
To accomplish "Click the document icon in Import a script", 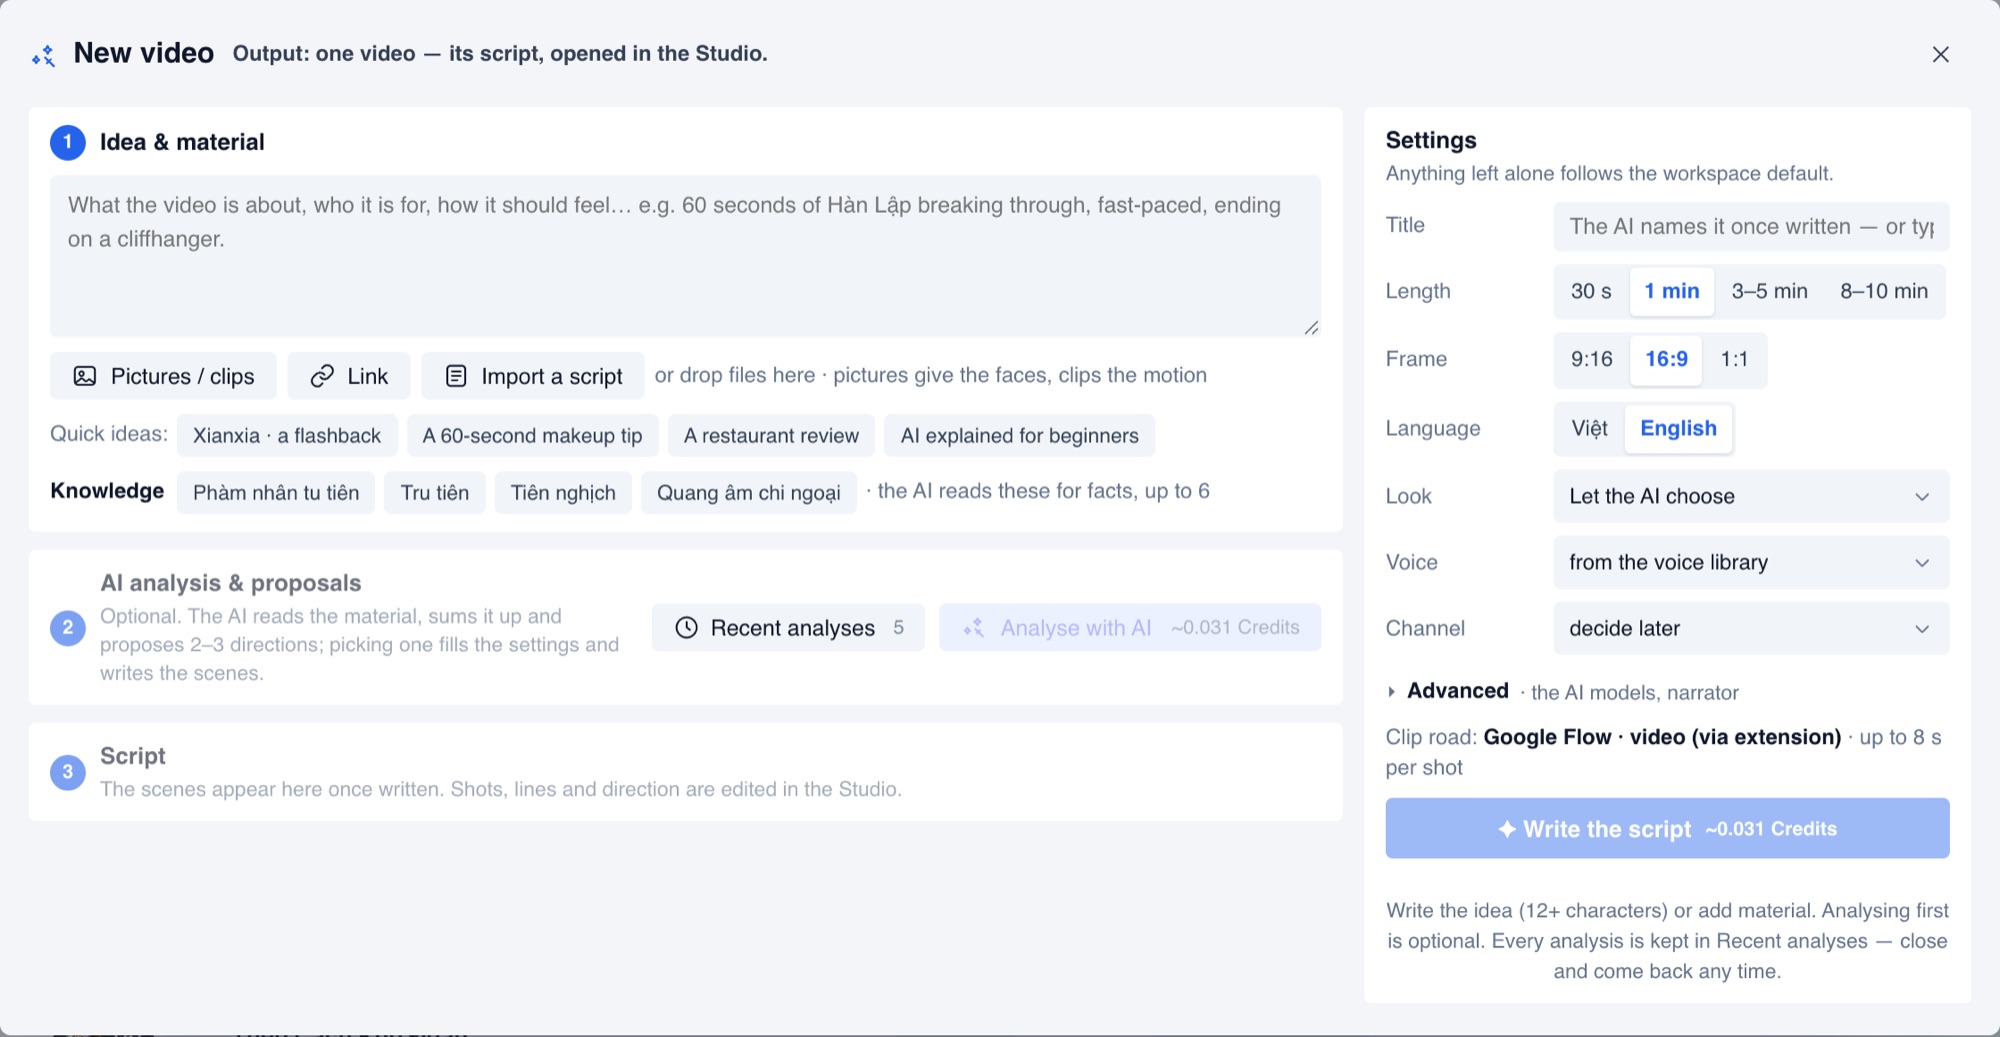I will pyautogui.click(x=456, y=376).
